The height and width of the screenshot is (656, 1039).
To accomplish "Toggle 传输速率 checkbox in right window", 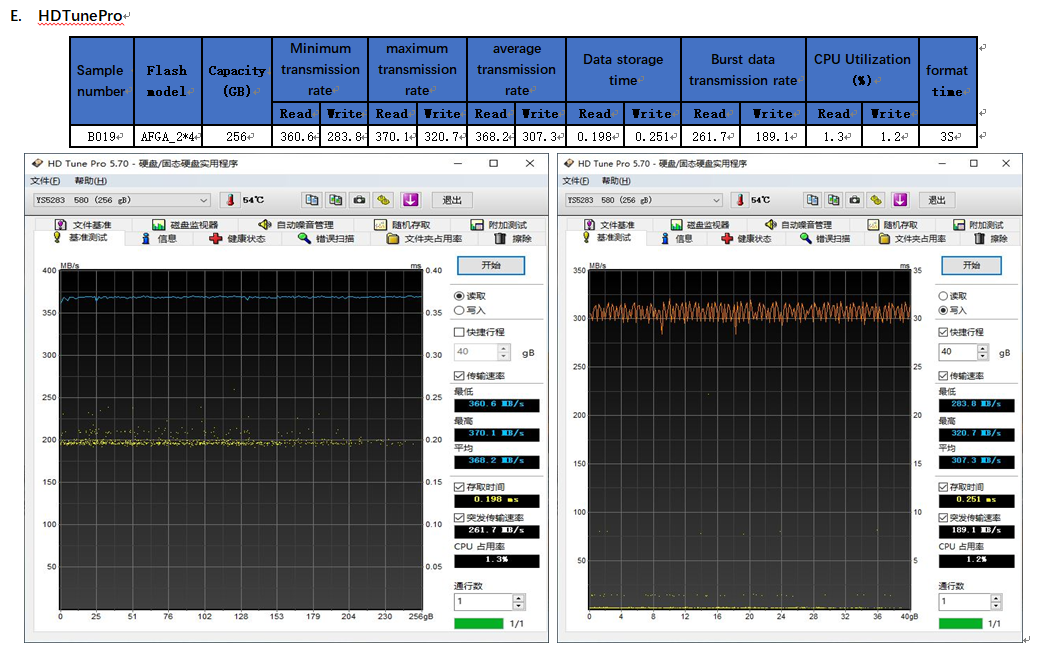I will 943,376.
